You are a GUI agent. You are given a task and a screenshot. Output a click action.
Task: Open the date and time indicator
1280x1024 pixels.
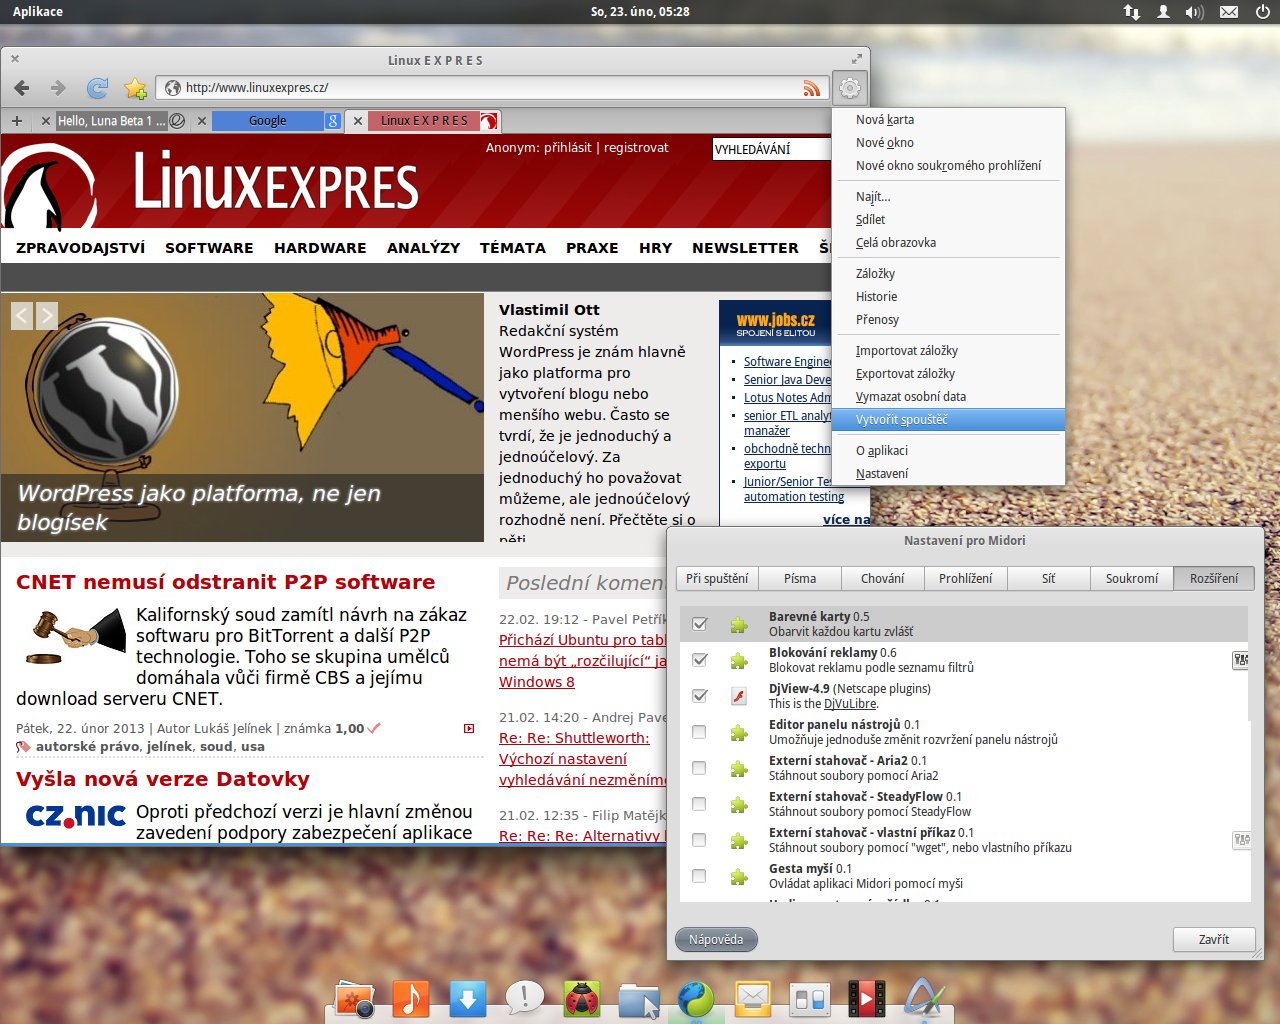[x=640, y=12]
